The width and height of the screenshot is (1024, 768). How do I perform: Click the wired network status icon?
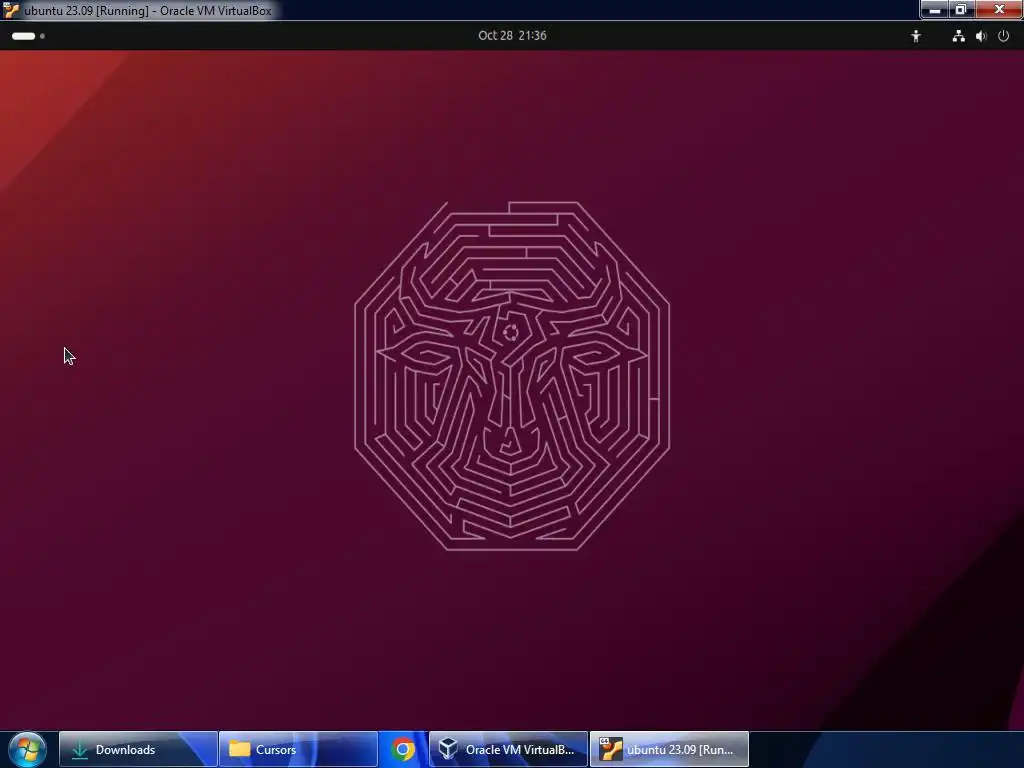click(x=958, y=36)
